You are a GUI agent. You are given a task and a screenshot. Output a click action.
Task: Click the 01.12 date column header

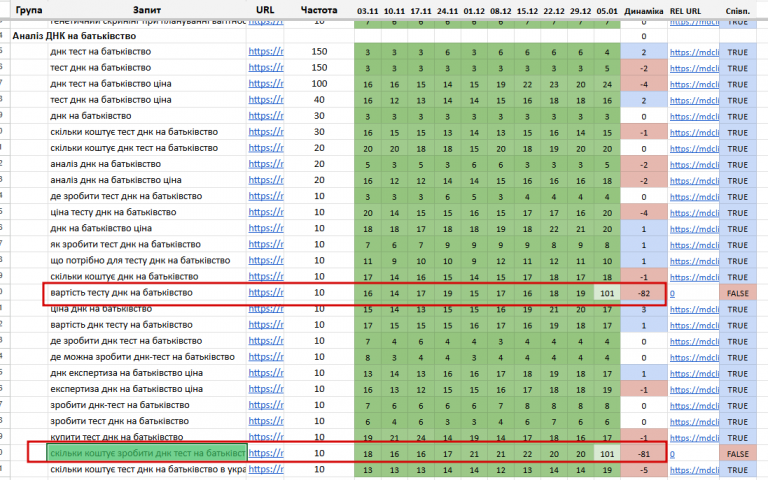474,11
